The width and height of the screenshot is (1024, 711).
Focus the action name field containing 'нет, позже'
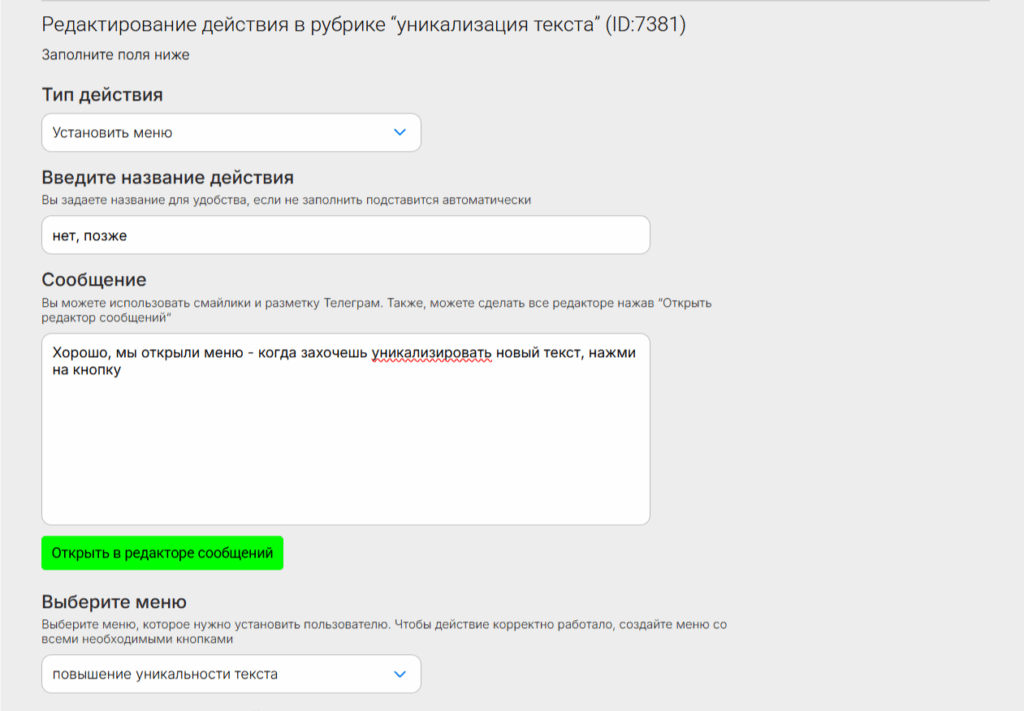[345, 236]
